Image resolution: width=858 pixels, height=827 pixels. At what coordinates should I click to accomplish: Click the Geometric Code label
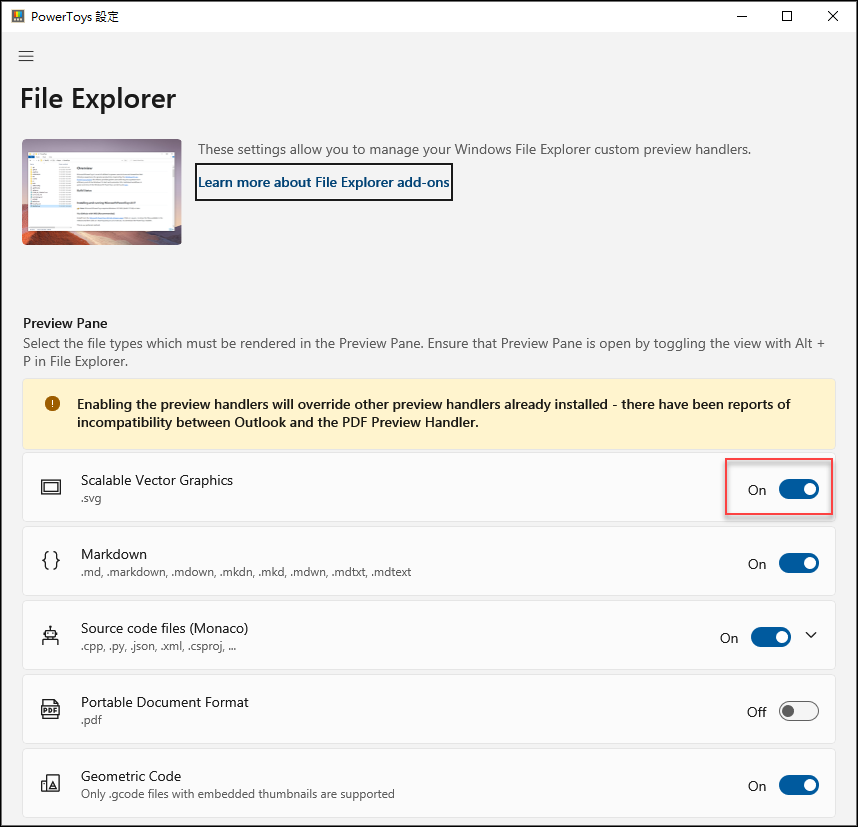tap(131, 776)
